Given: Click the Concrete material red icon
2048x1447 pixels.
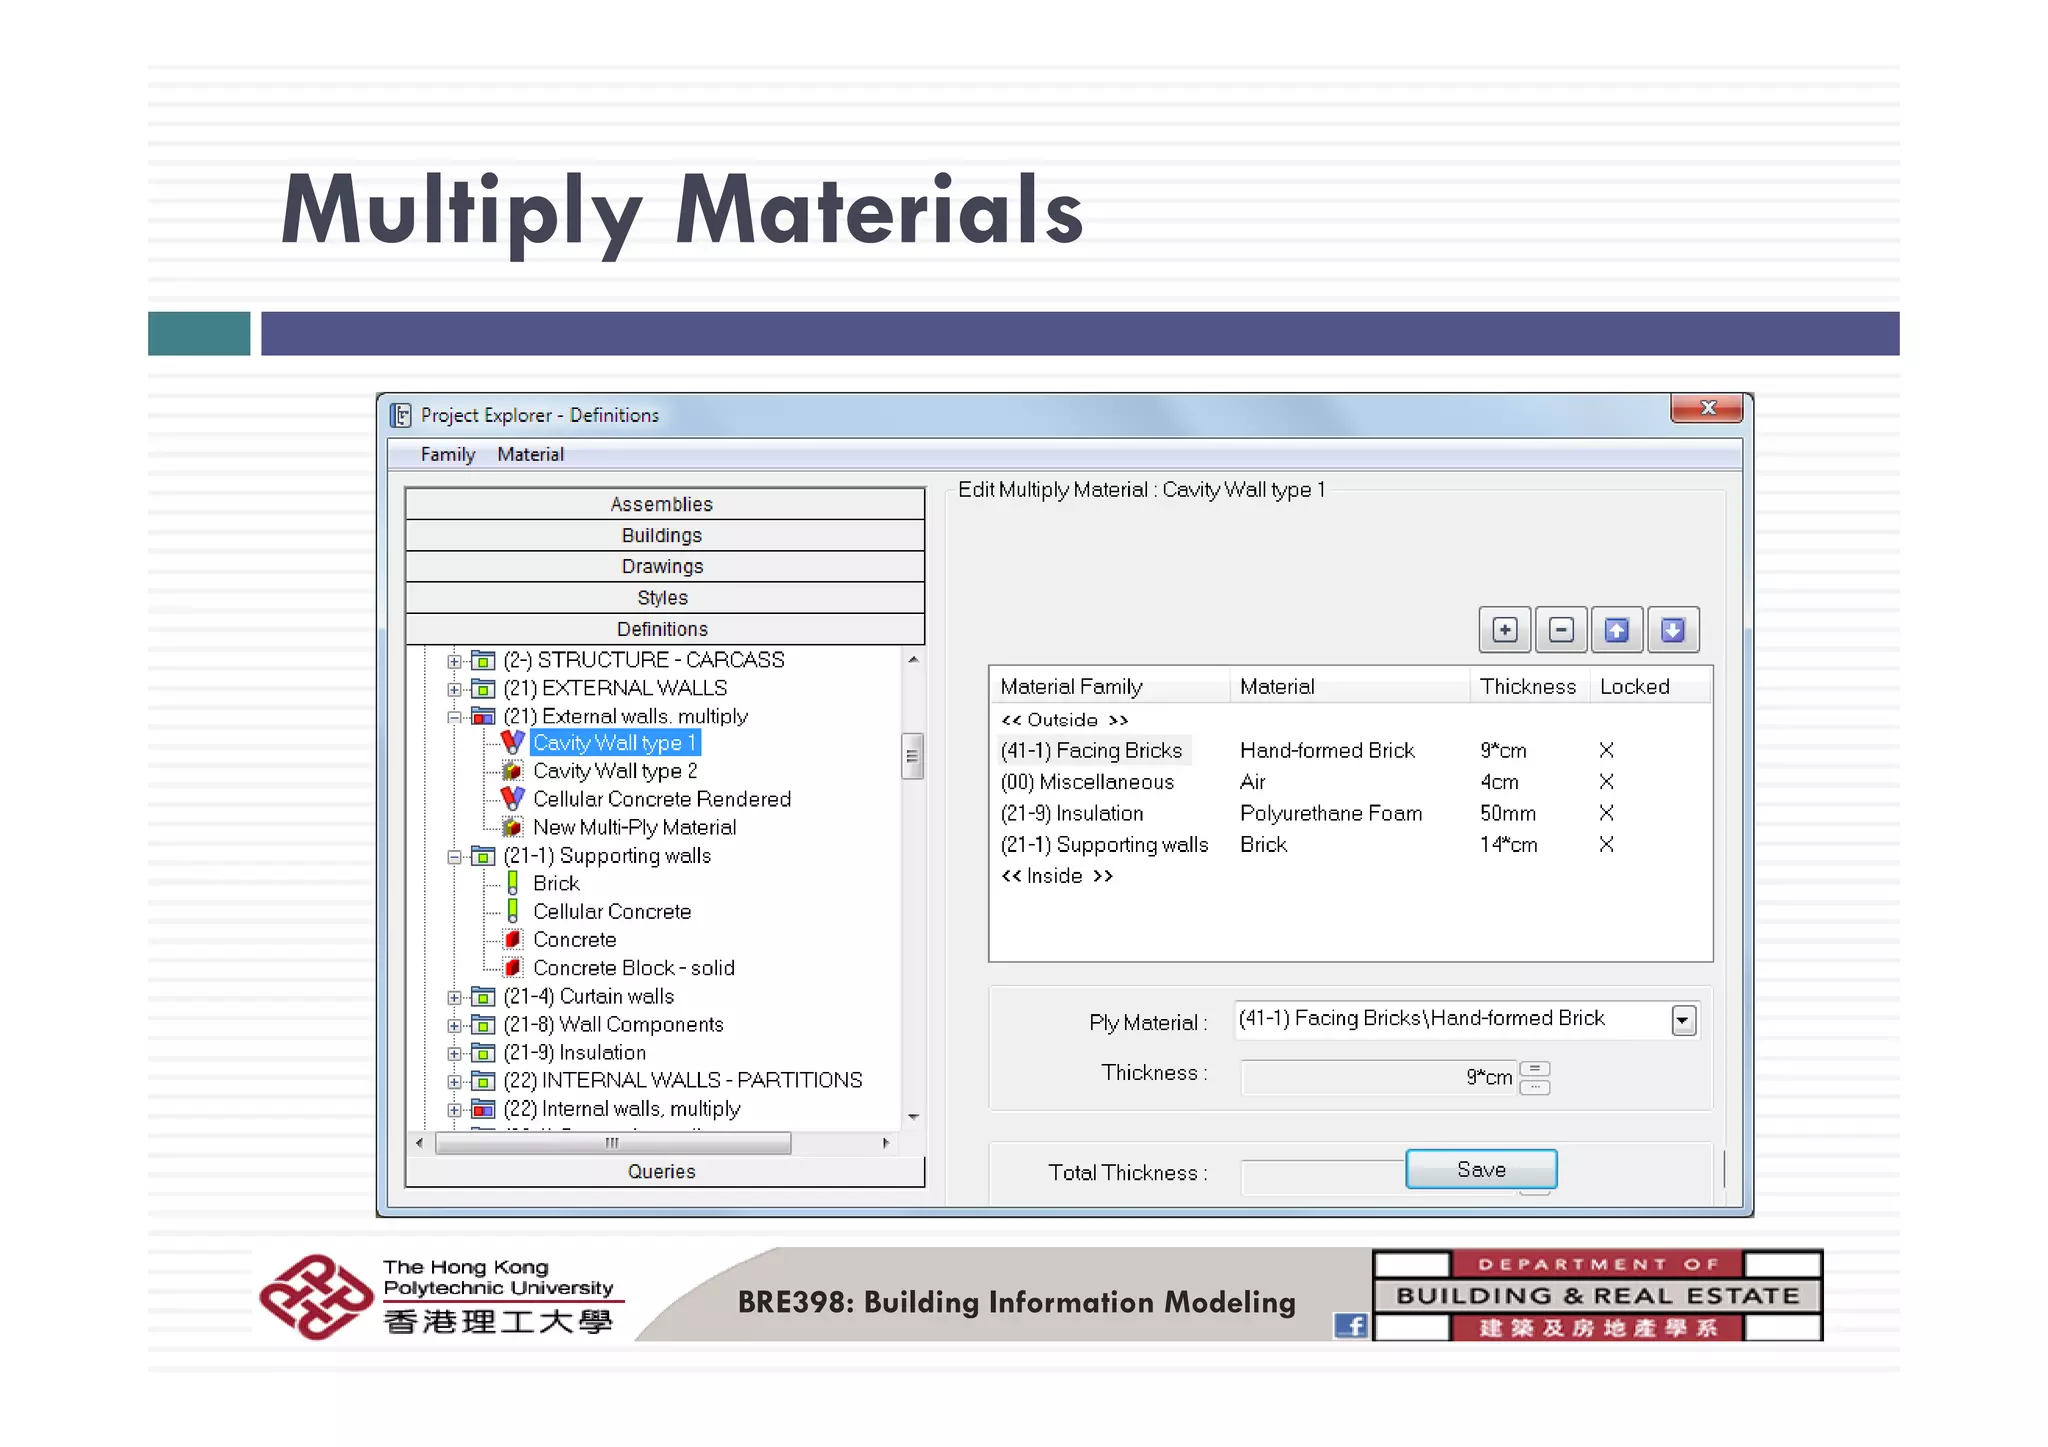Looking at the screenshot, I should coord(512,939).
